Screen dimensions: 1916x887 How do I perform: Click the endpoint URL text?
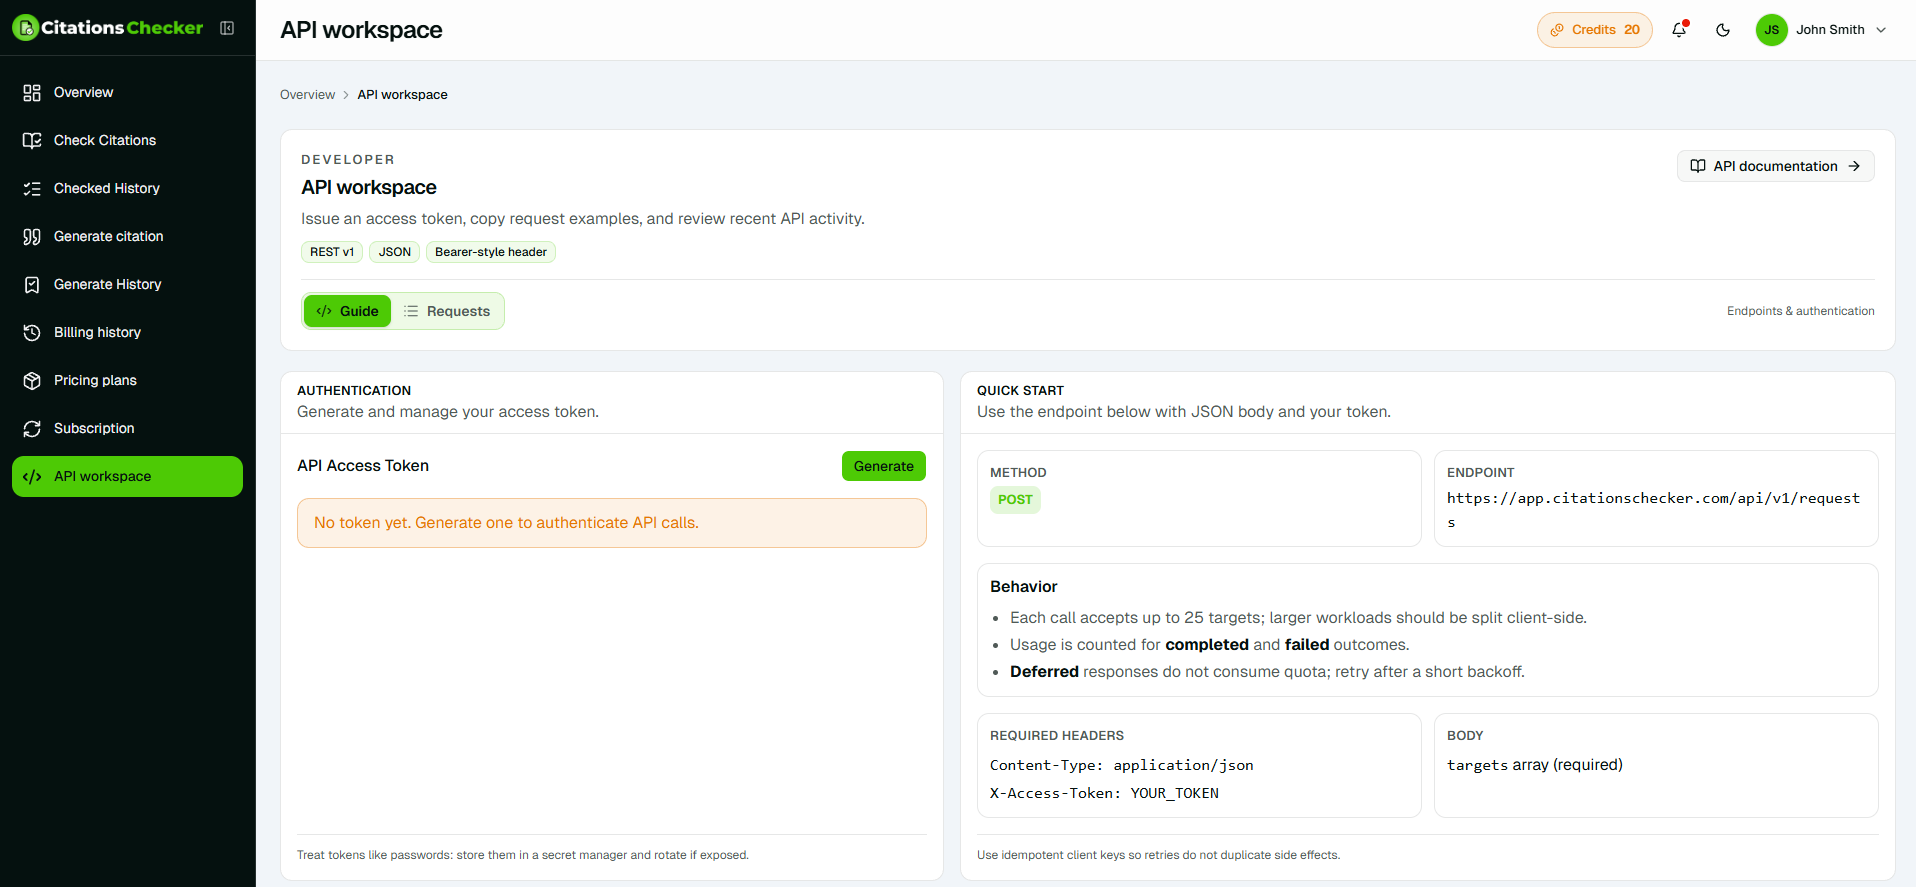(x=1653, y=510)
